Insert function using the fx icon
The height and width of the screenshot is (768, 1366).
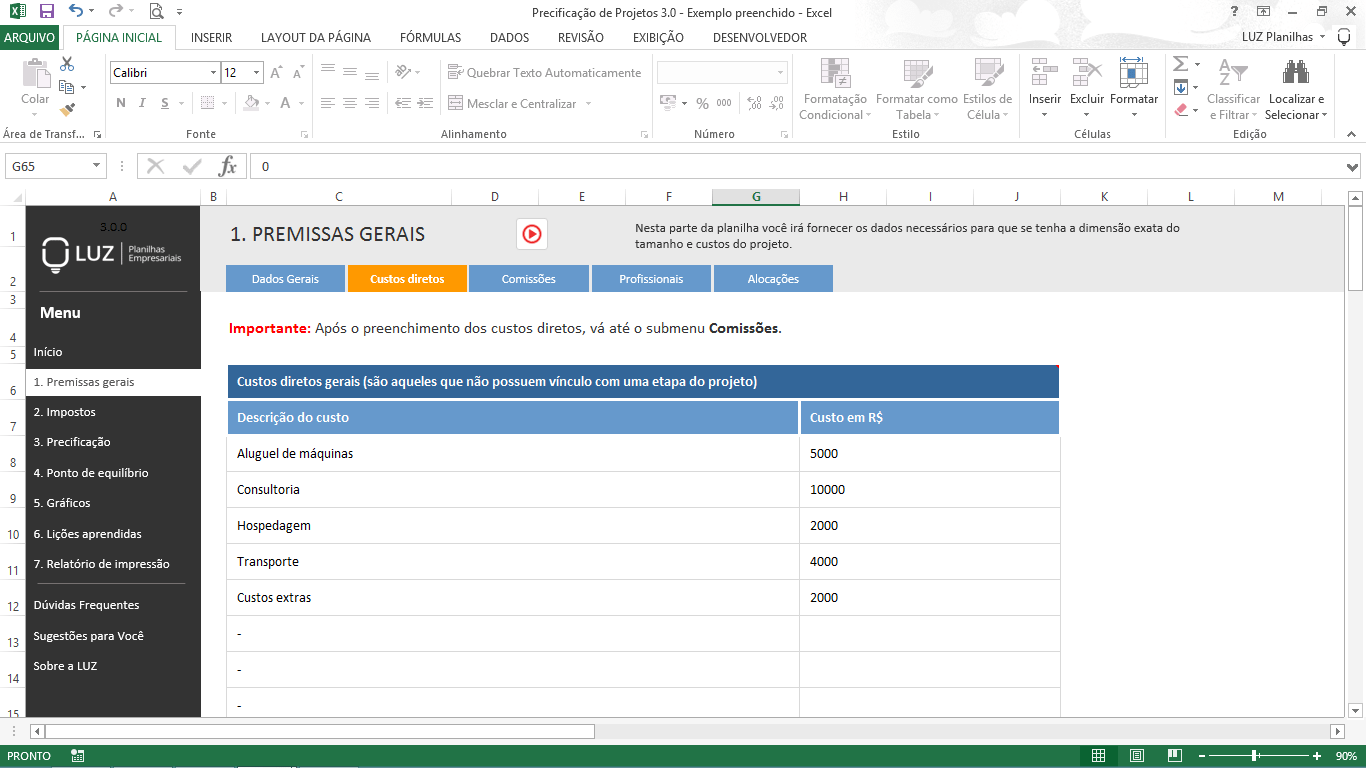(x=228, y=166)
